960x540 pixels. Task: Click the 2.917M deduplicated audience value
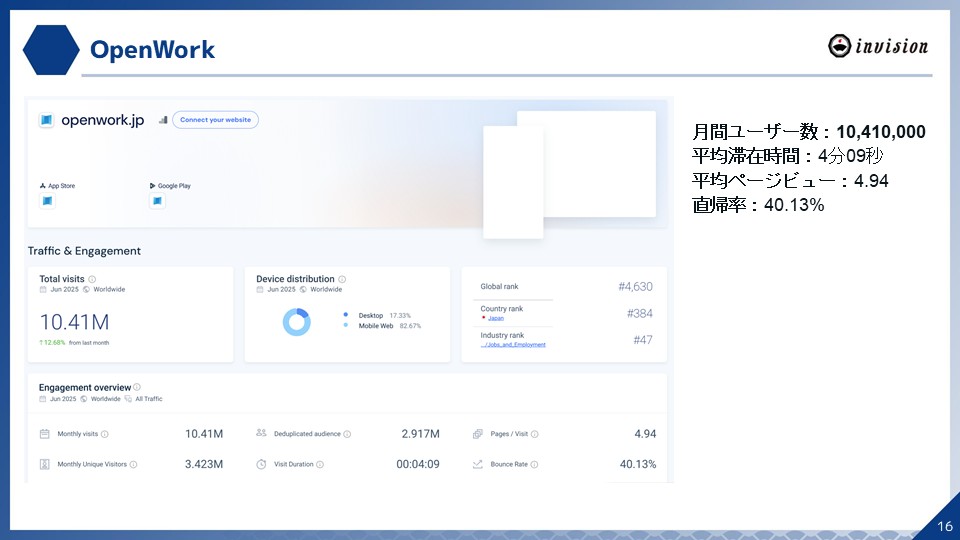[421, 434]
